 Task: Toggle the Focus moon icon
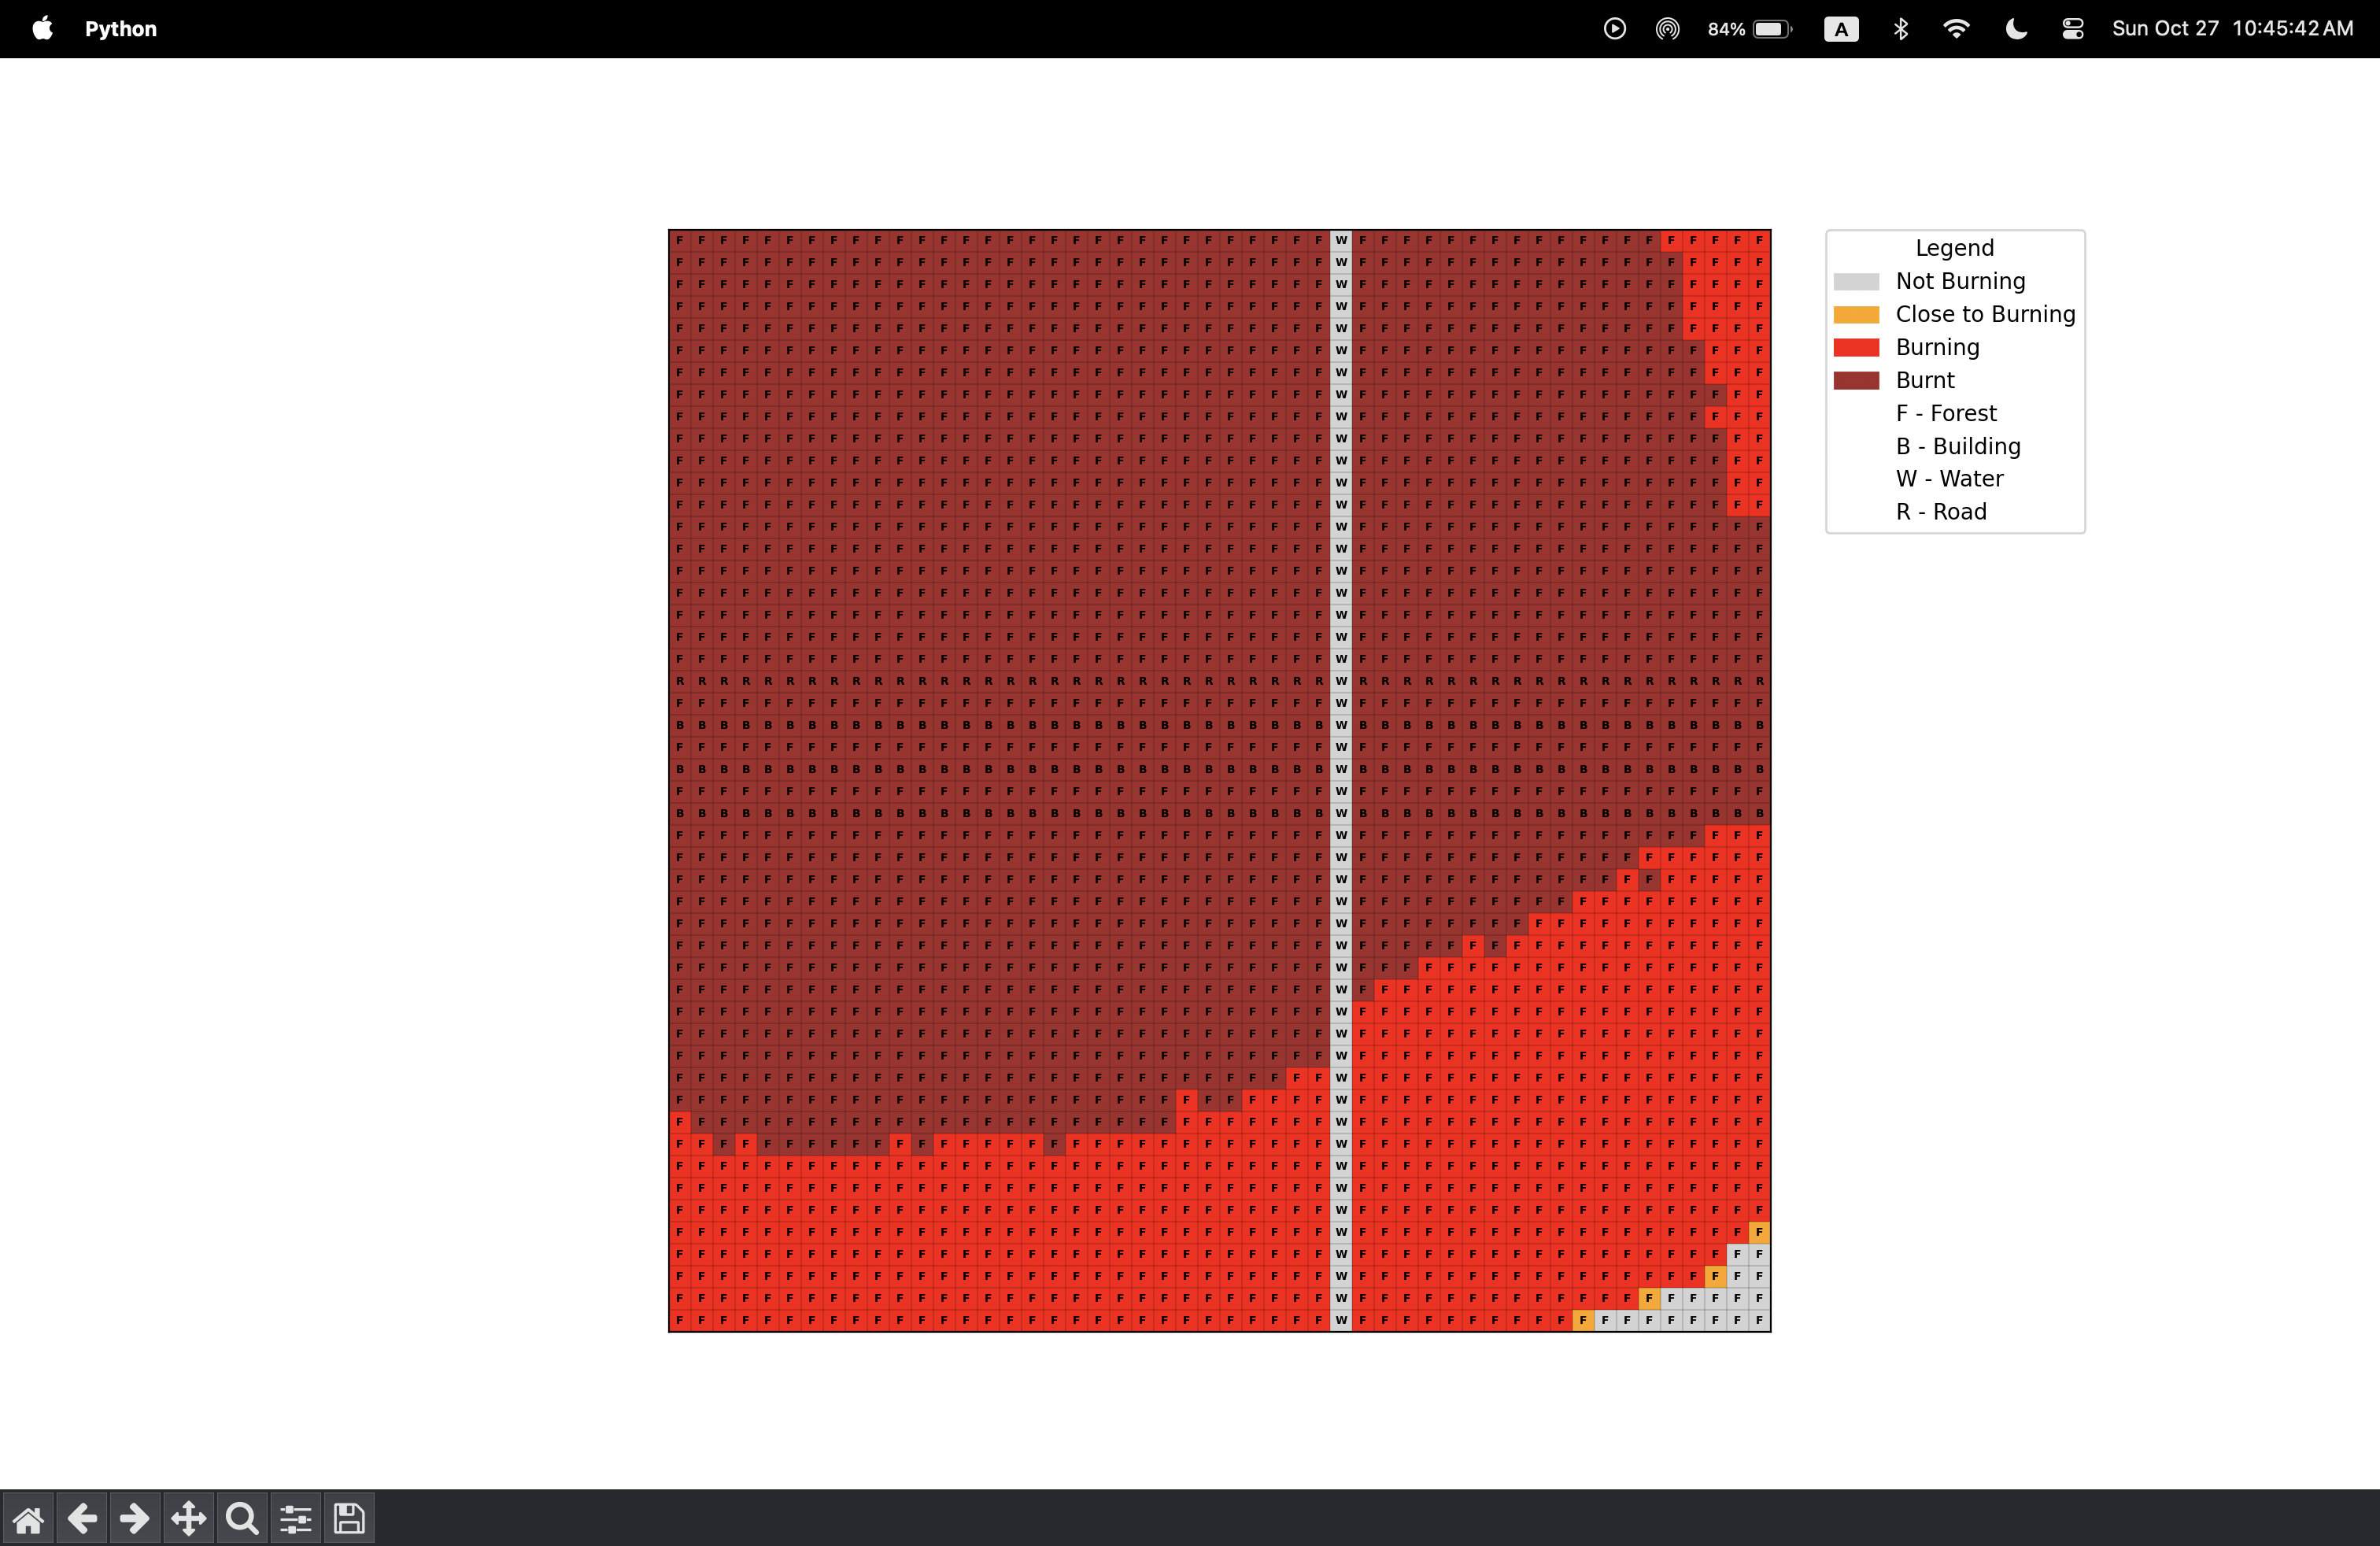(2016, 28)
